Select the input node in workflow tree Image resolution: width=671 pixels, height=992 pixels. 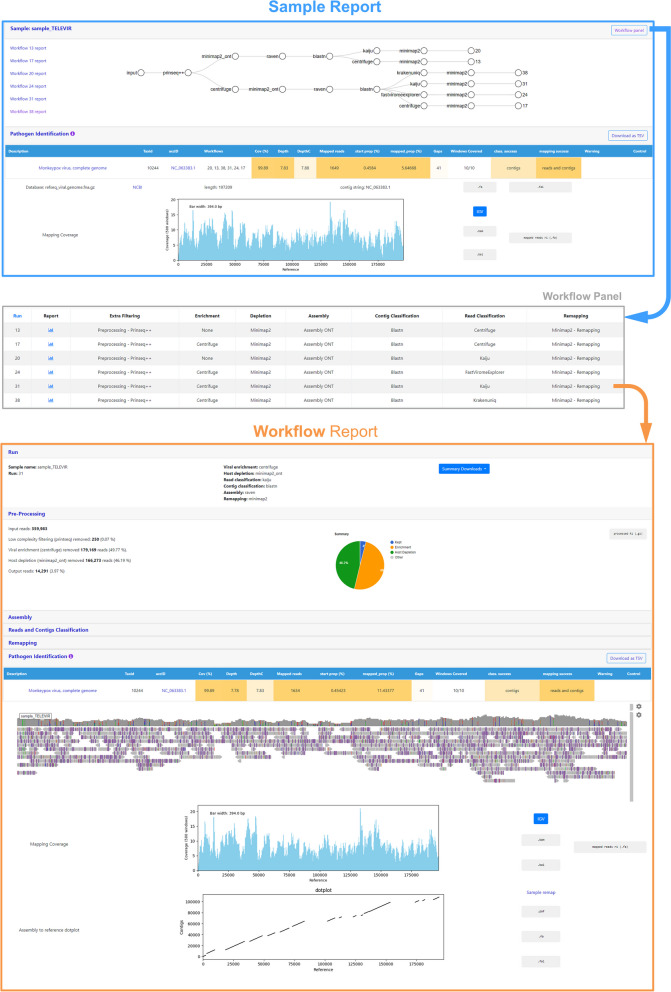pos(141,73)
